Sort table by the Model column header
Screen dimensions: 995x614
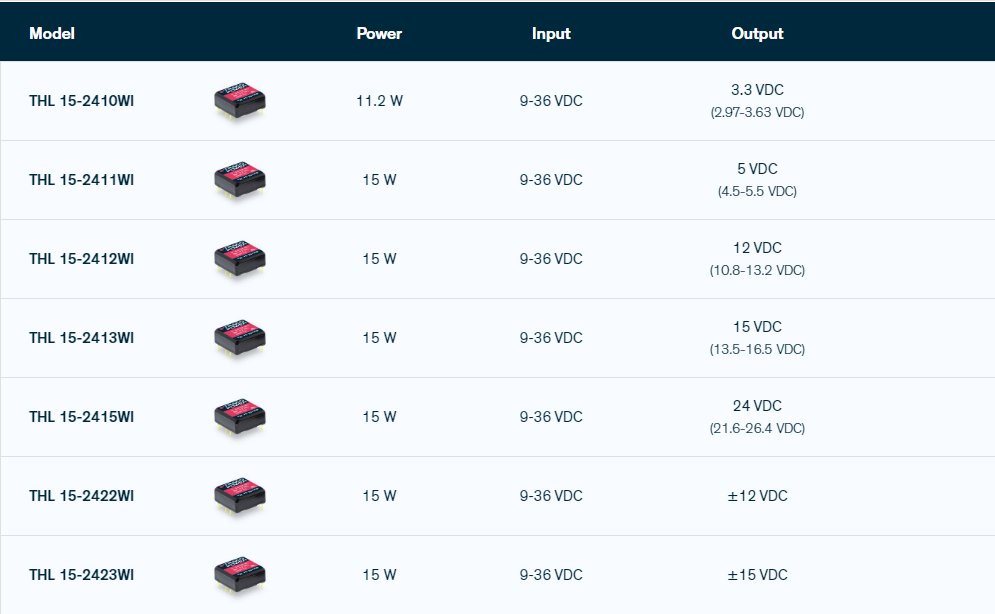pos(52,33)
